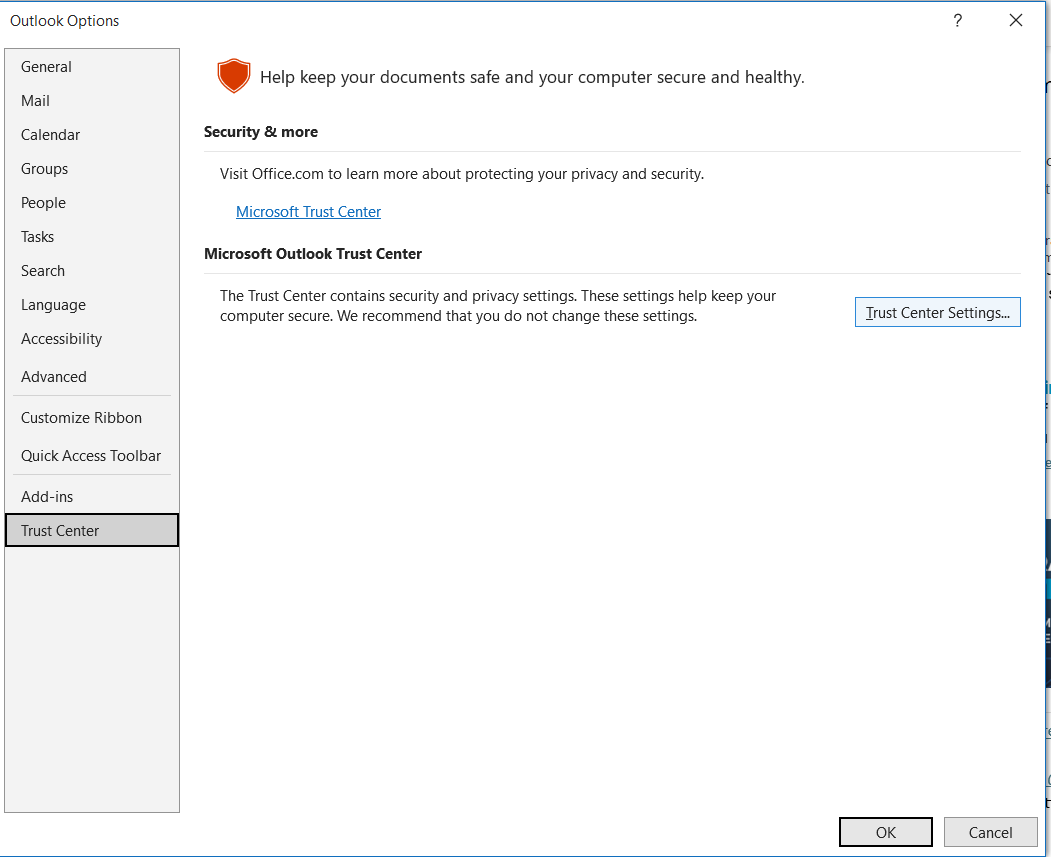Confirm options with the OK button
The width and height of the screenshot is (1051, 857).
tap(885, 832)
